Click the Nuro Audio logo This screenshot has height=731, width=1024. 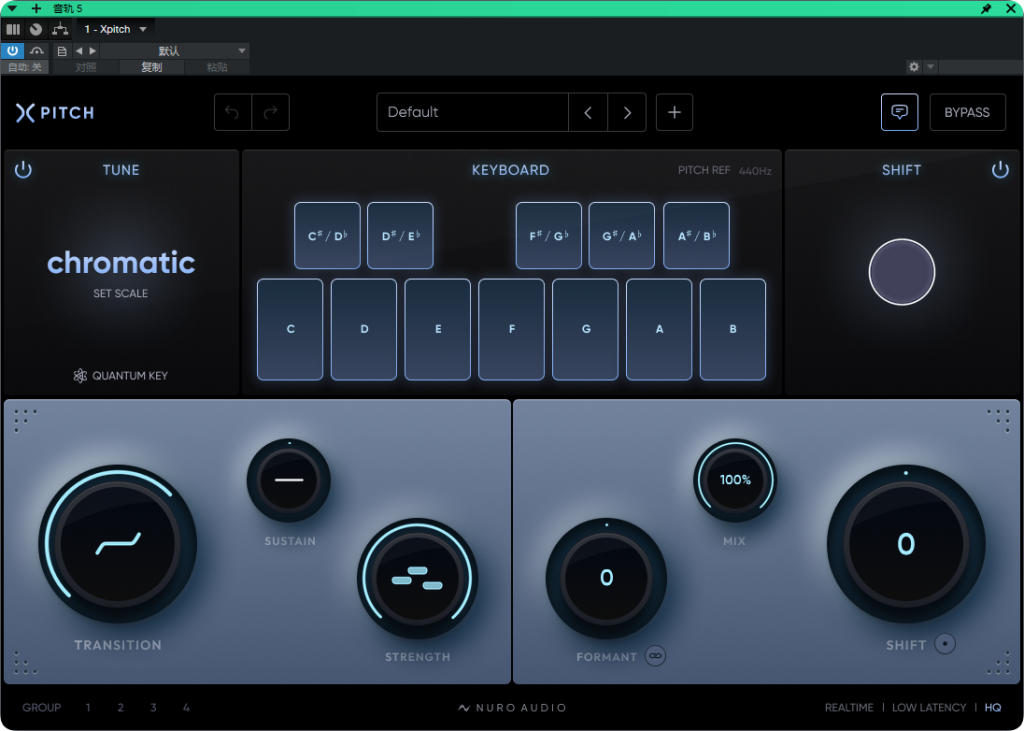pos(512,707)
